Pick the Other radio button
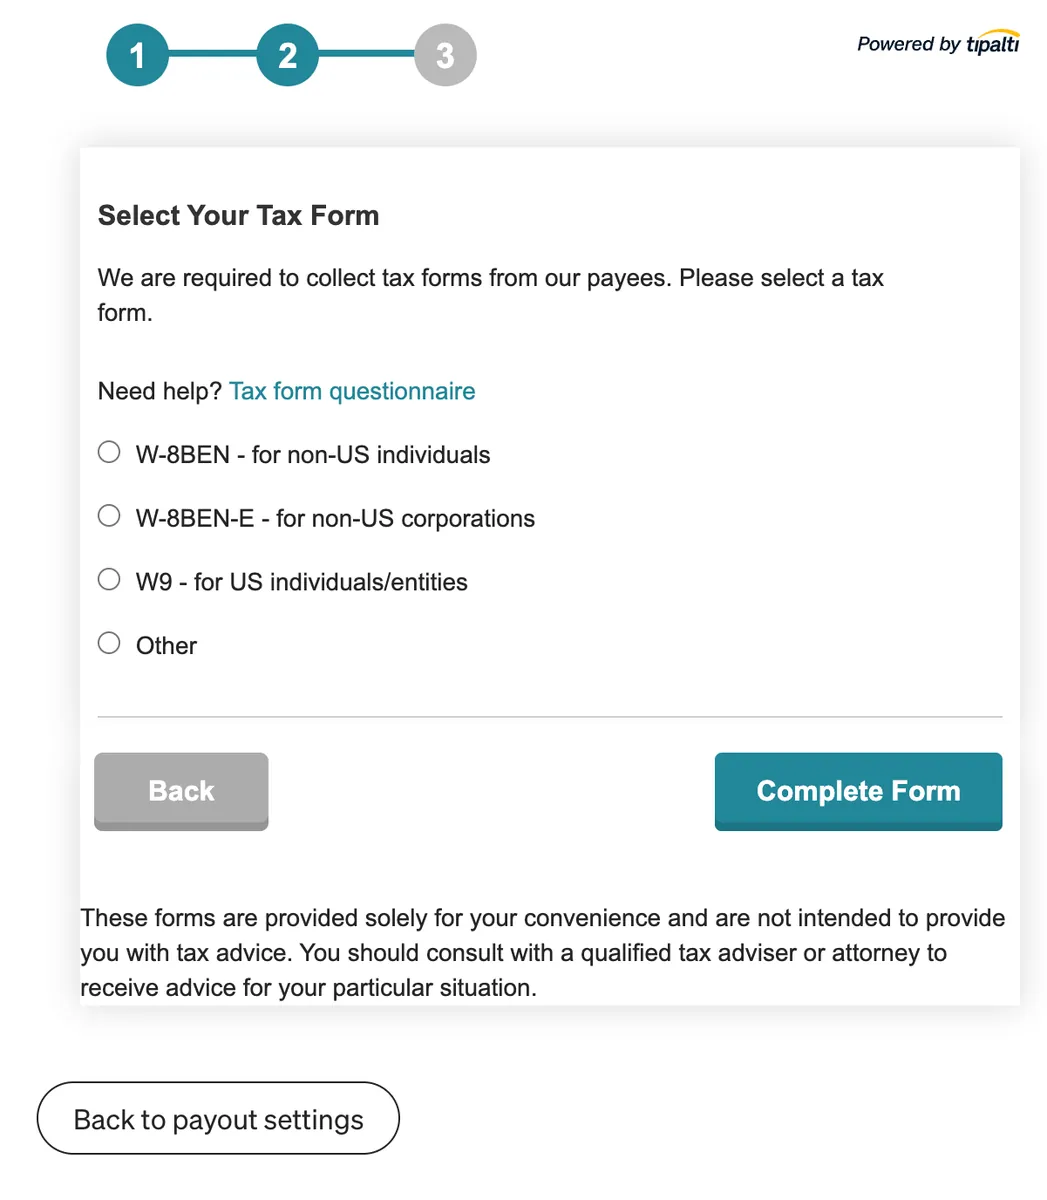This screenshot has height=1200, width=1047. pyautogui.click(x=109, y=643)
